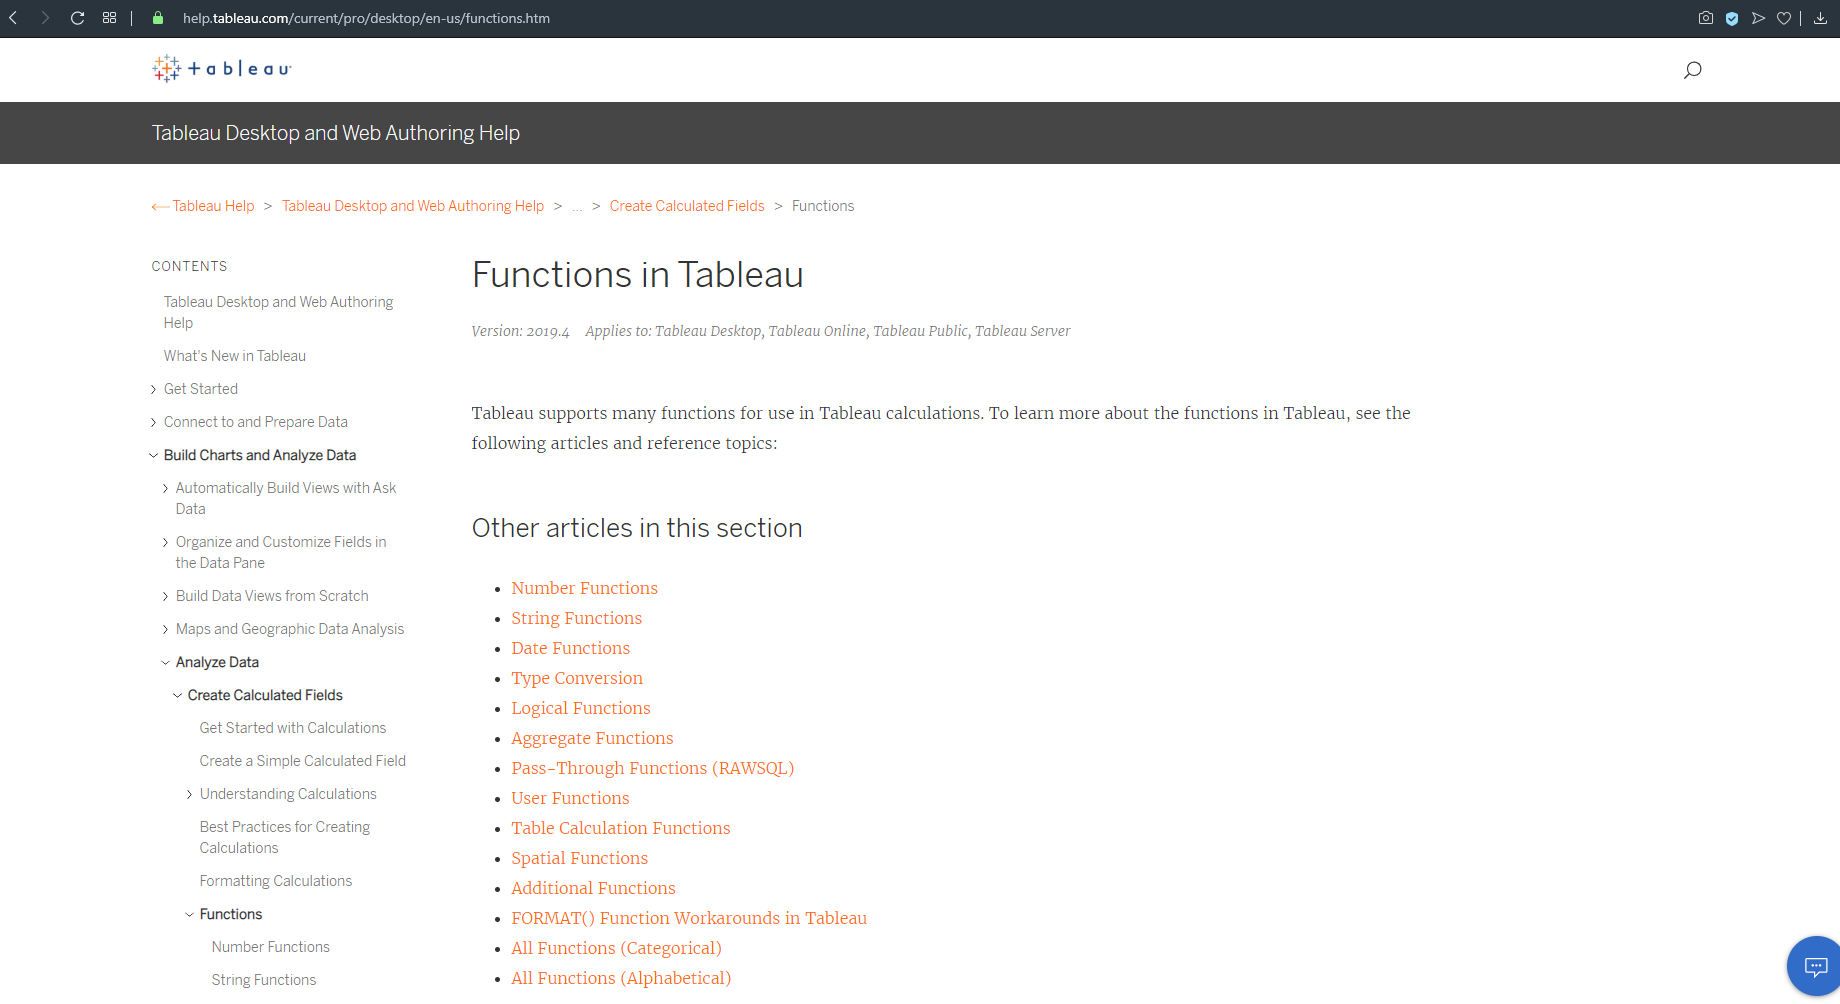Open the browser tab grid icon

(x=110, y=18)
